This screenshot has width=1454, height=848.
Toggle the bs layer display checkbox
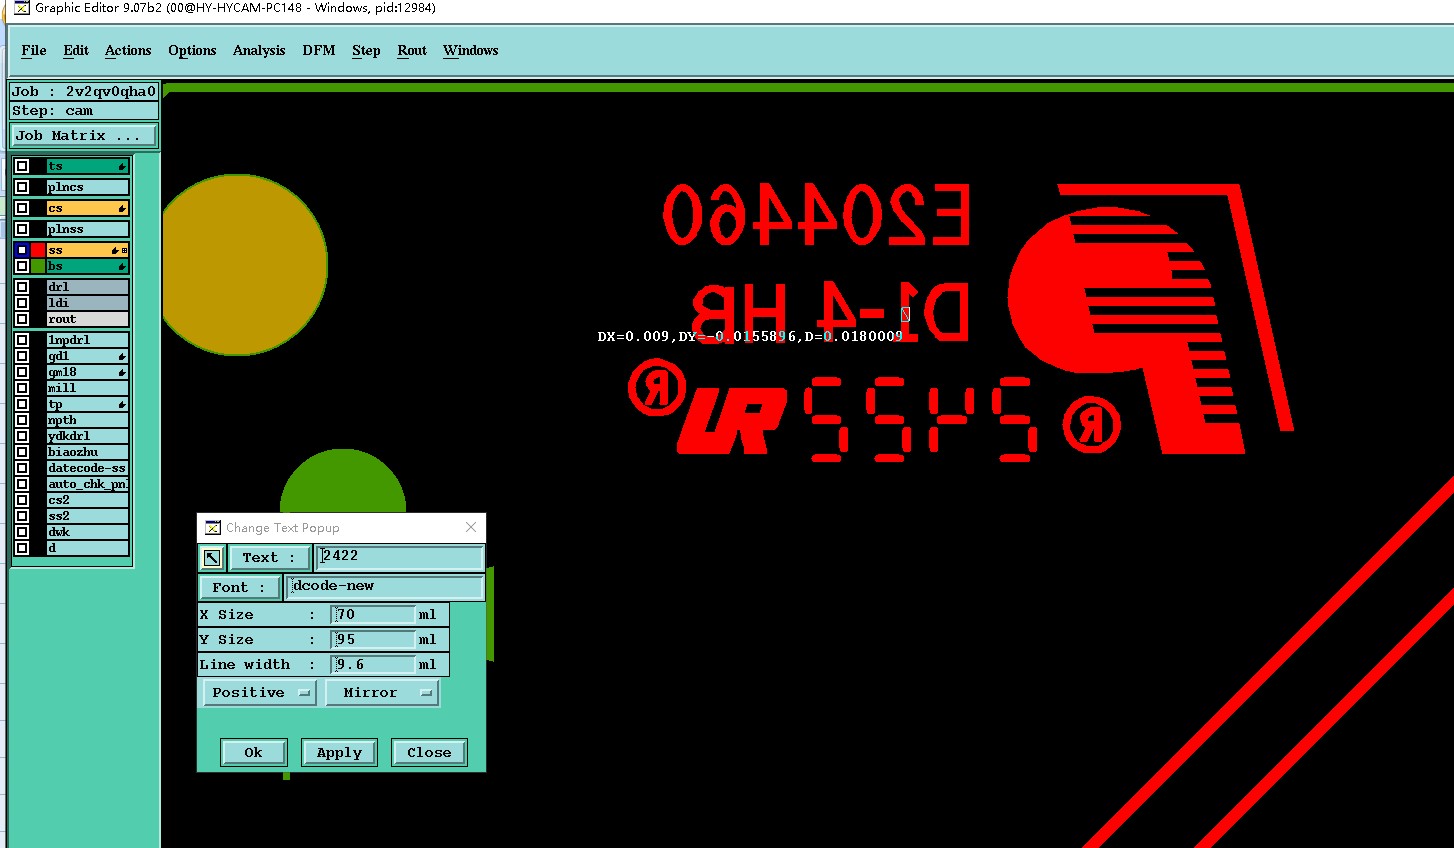[x=22, y=266]
